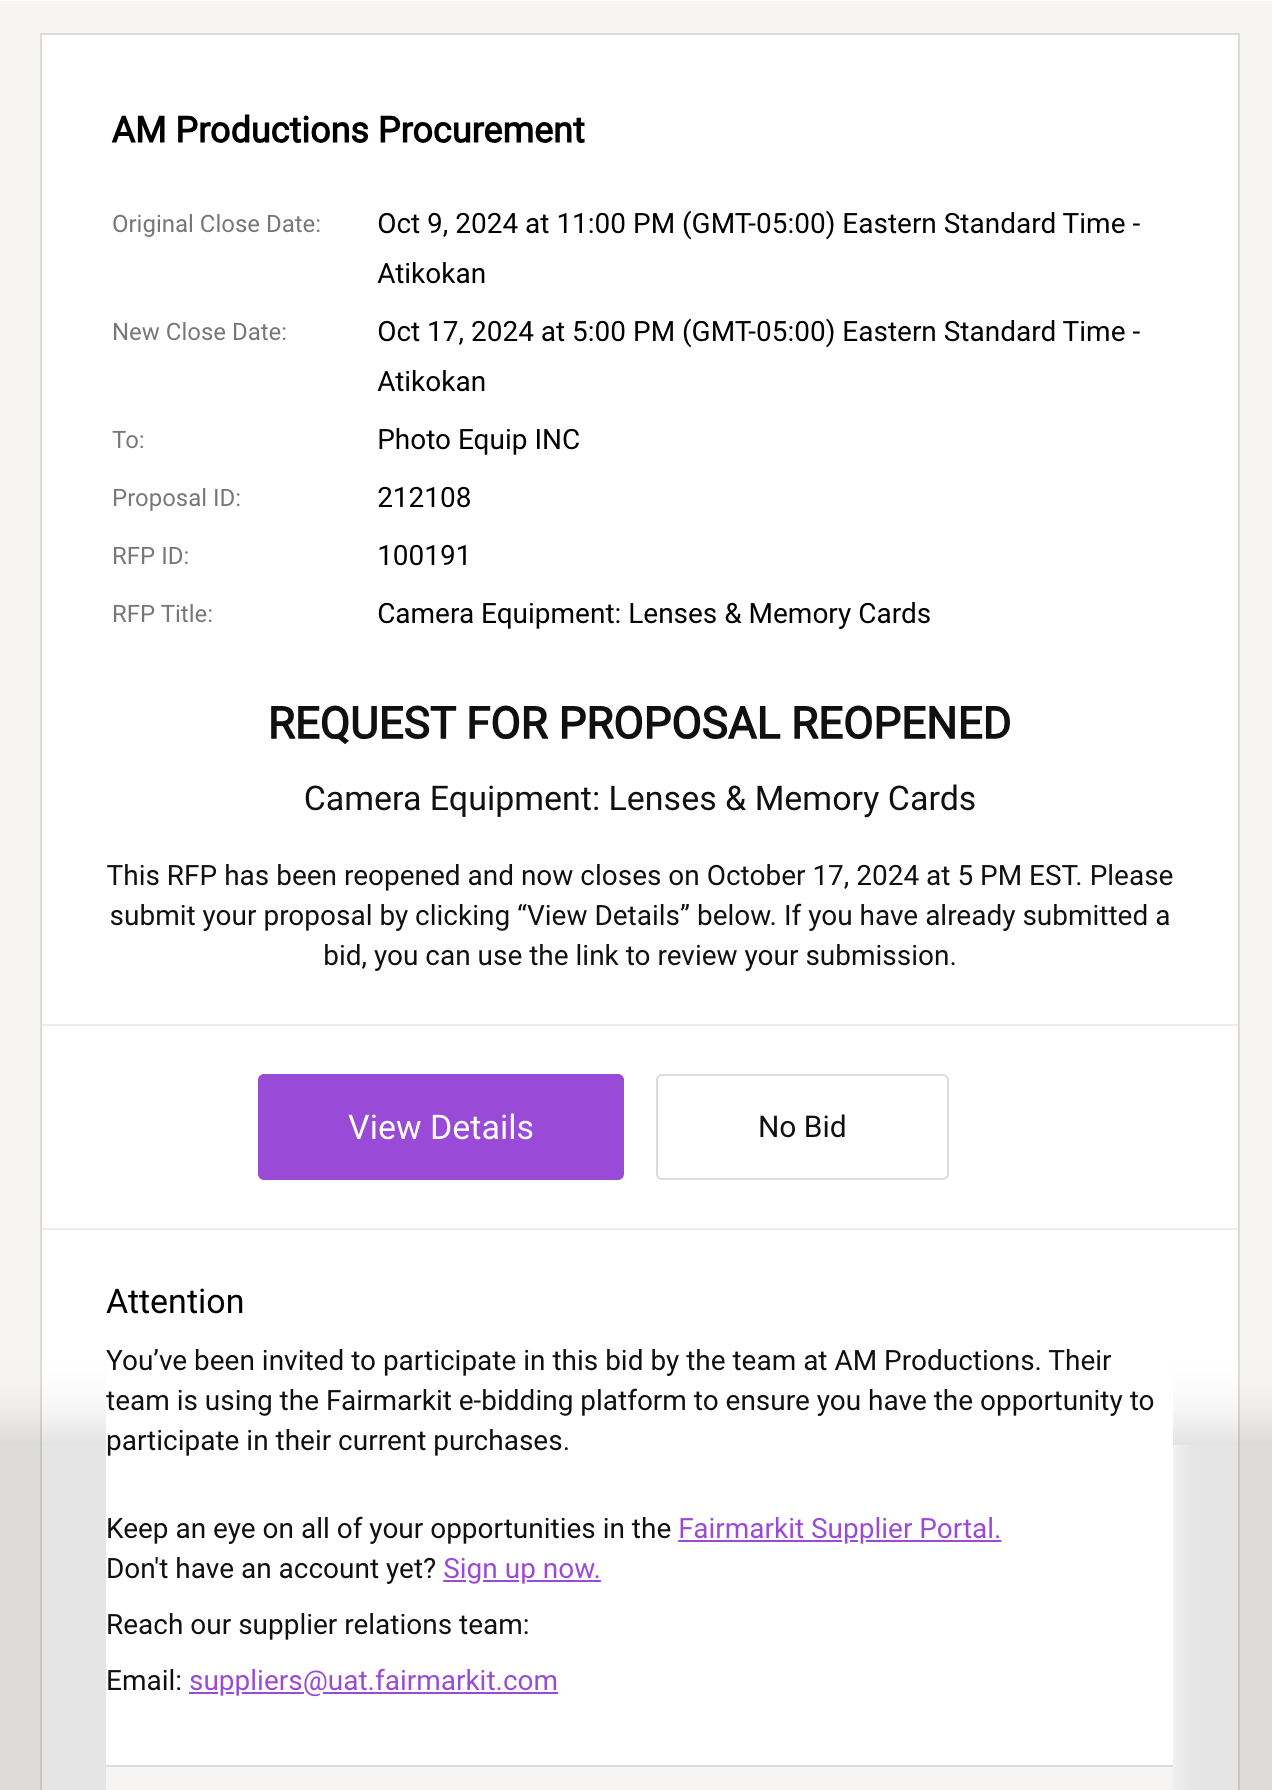1272x1790 pixels.
Task: Click the REQUEST FOR PROPOSAL REOPENED headline
Action: tap(640, 723)
